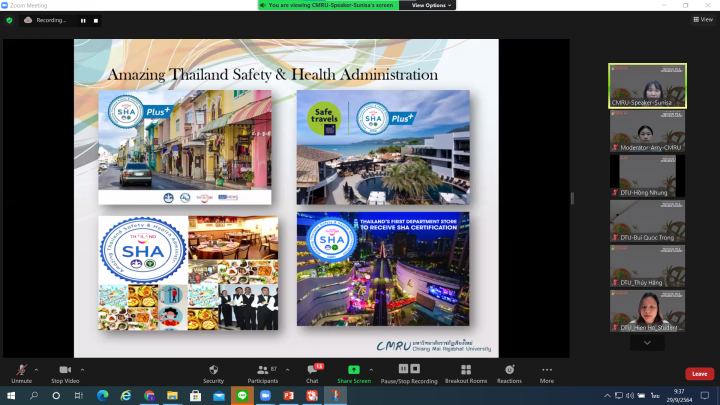The width and height of the screenshot is (720, 405).
Task: Expand the caret next to Participants
Action: pyautogui.click(x=287, y=370)
